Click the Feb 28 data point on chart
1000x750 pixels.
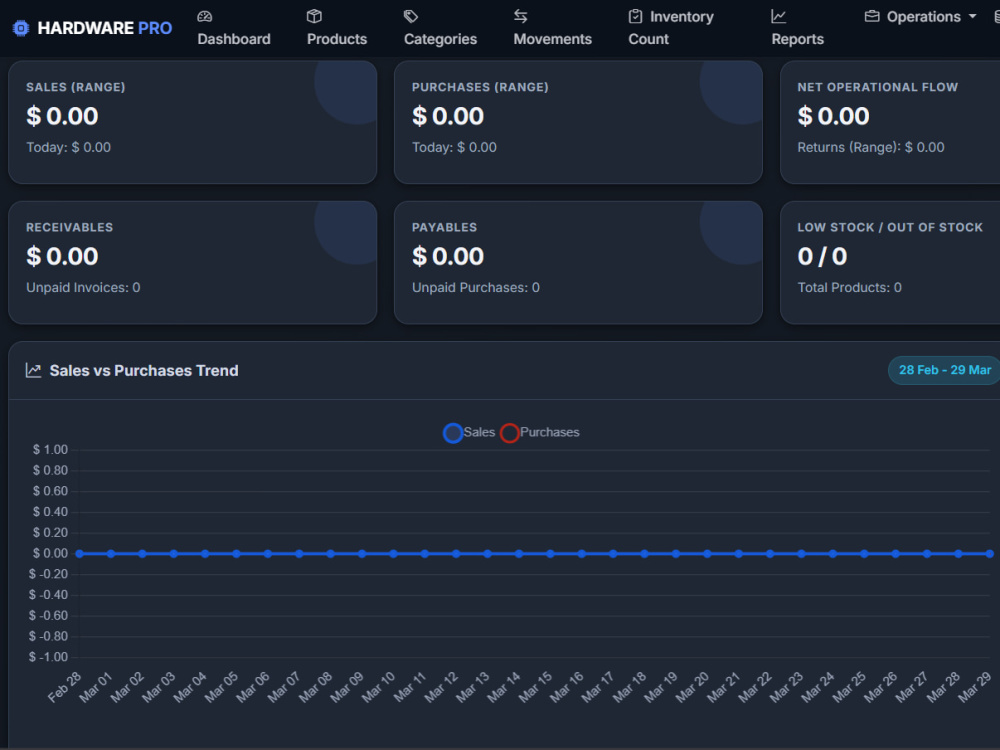click(x=80, y=554)
